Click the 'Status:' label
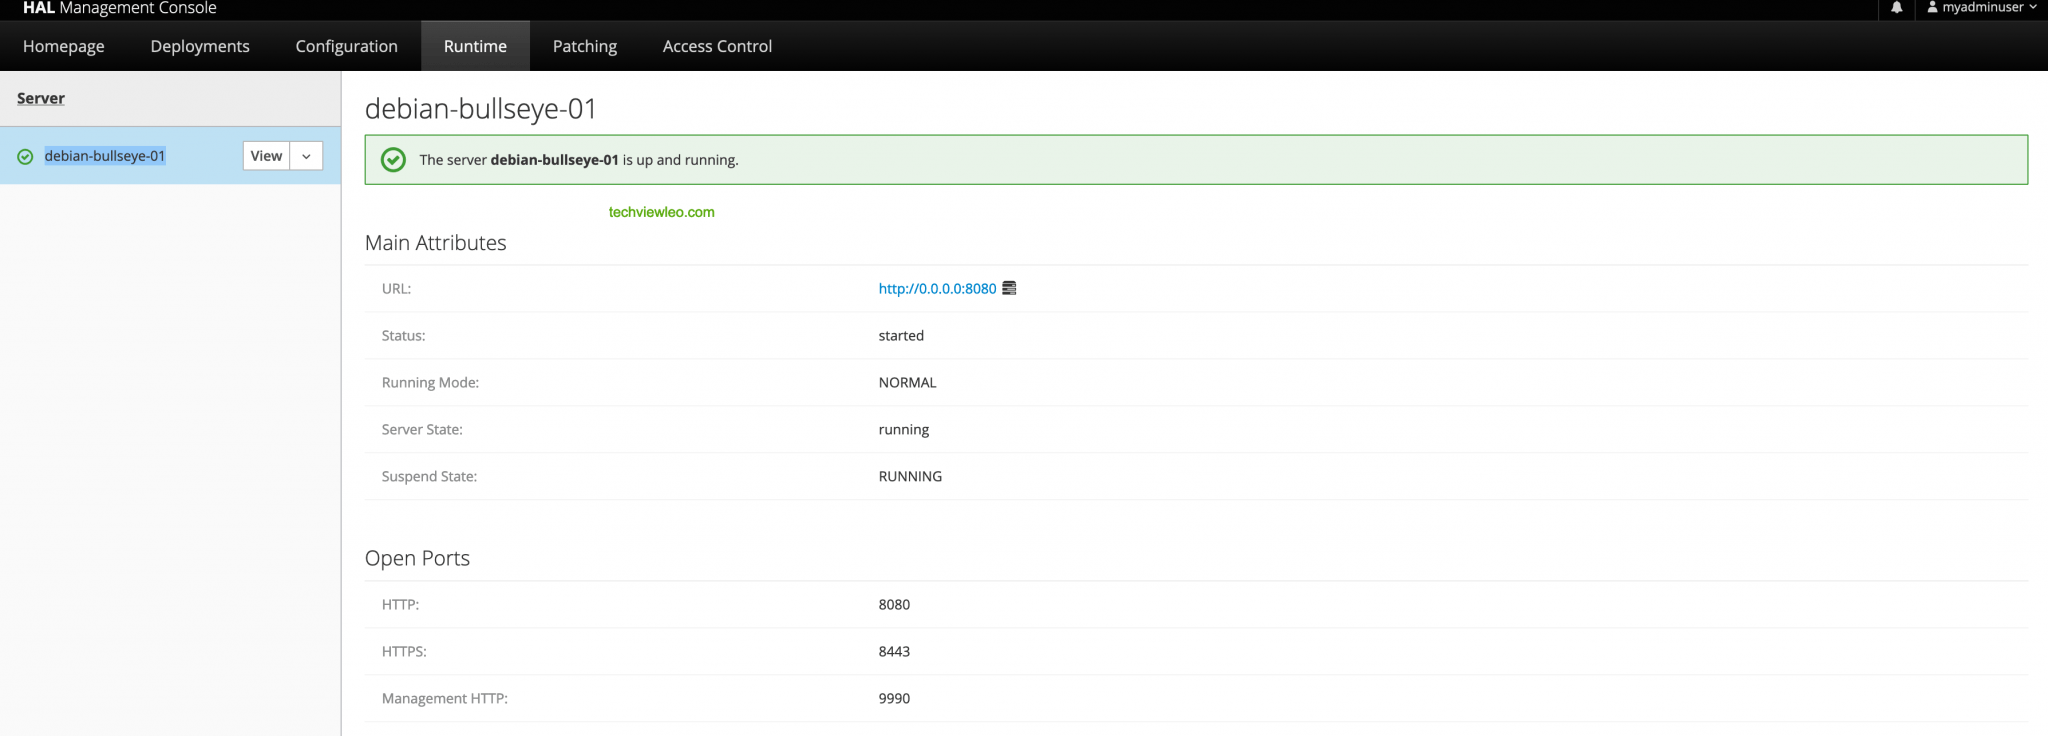Image resolution: width=2048 pixels, height=736 pixels. 403,335
